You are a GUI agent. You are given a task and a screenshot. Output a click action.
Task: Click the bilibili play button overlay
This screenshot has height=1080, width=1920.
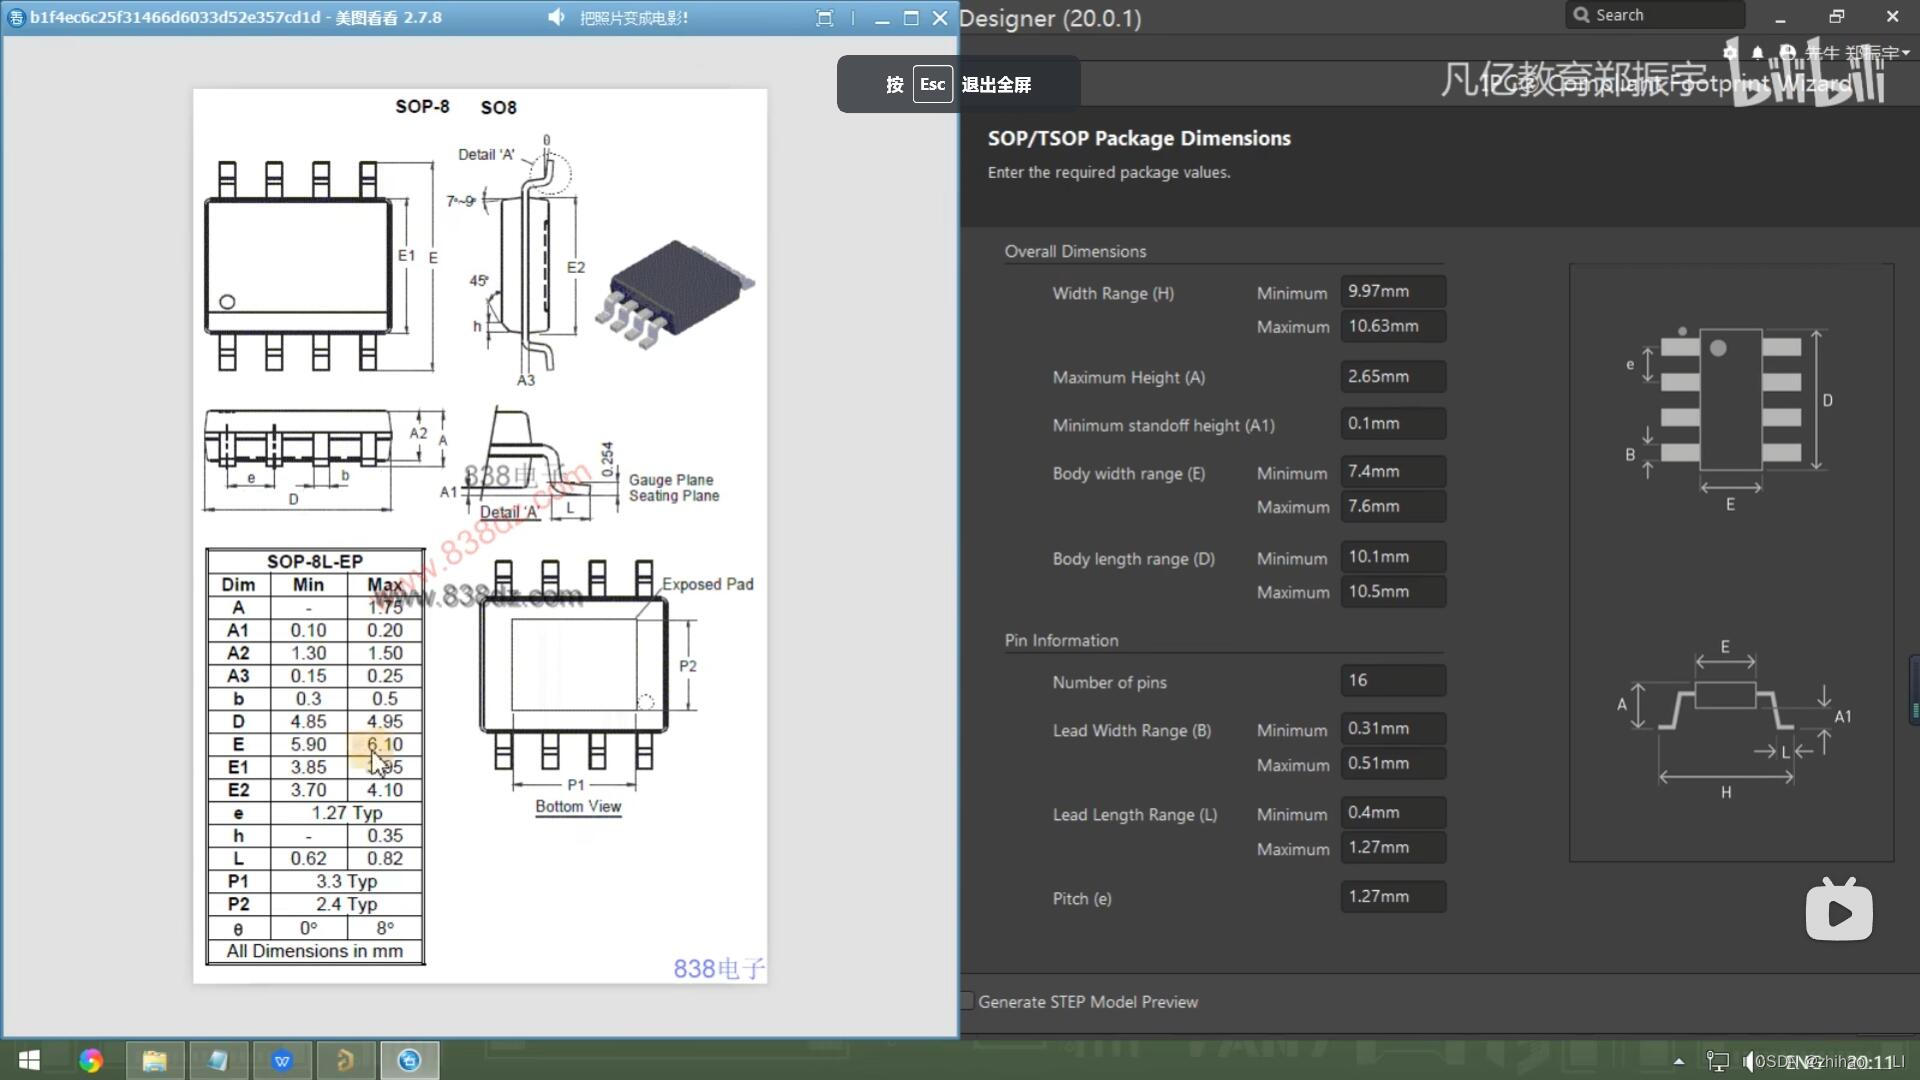pyautogui.click(x=1838, y=911)
